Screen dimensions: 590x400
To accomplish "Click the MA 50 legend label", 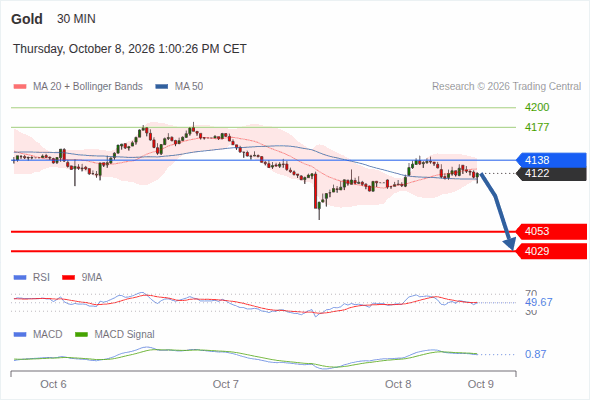I will [x=189, y=87].
